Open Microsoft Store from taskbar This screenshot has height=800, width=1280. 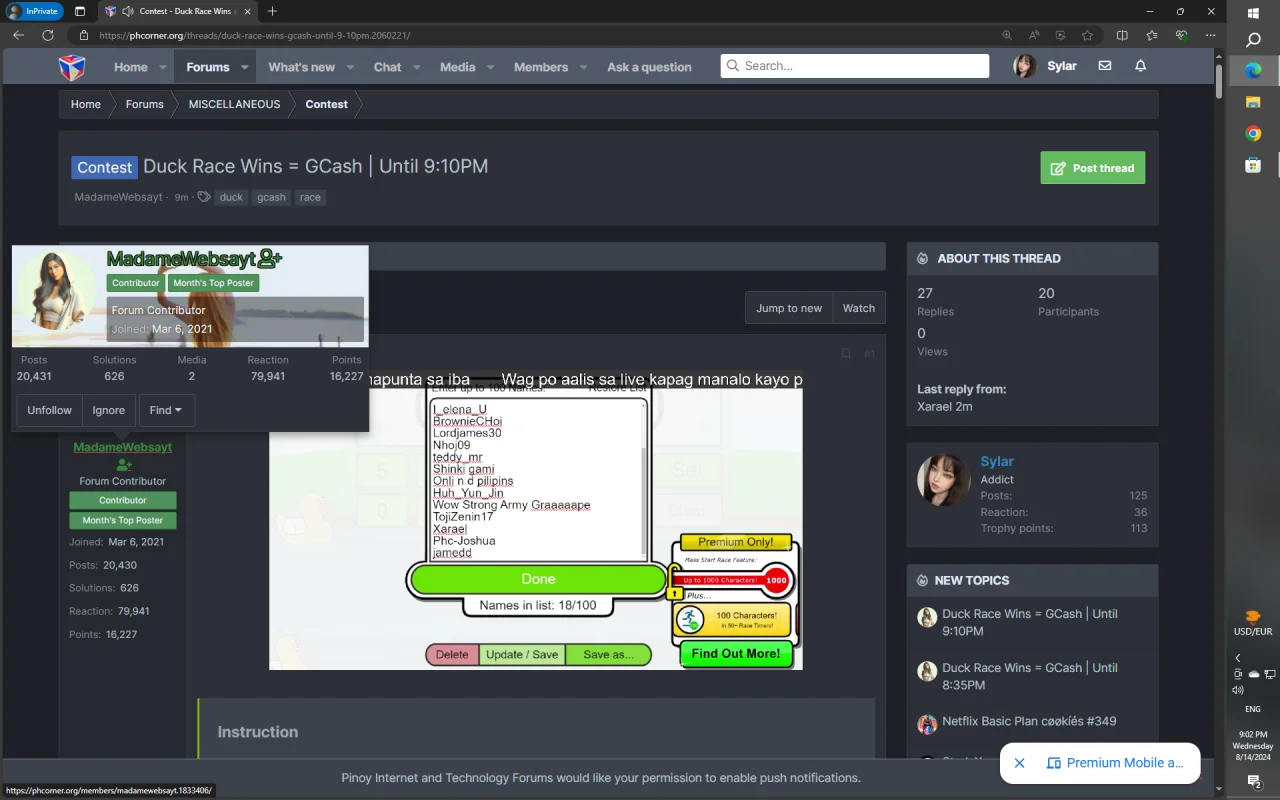[x=1253, y=165]
